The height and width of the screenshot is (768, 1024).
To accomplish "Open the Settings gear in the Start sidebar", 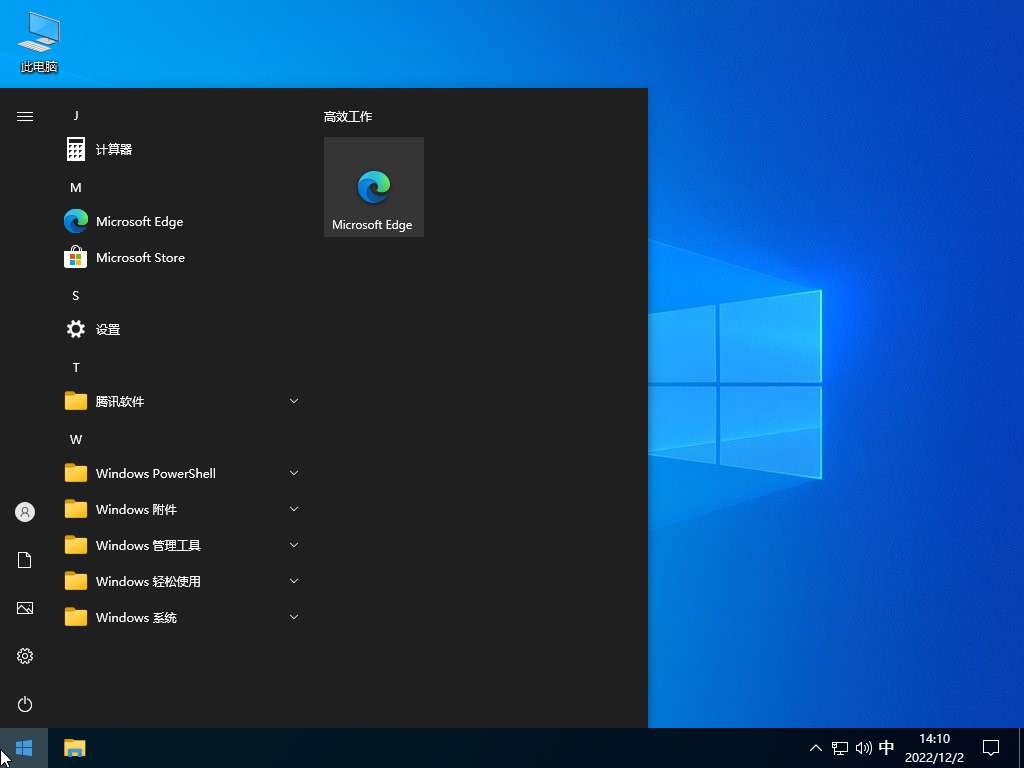I will [x=25, y=656].
